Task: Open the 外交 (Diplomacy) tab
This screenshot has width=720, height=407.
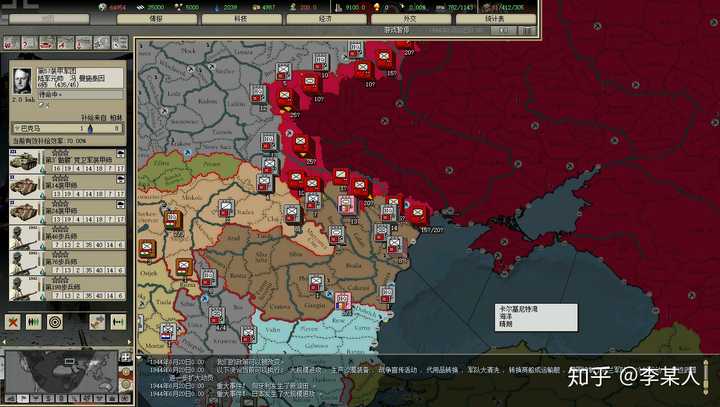Action: [x=411, y=19]
